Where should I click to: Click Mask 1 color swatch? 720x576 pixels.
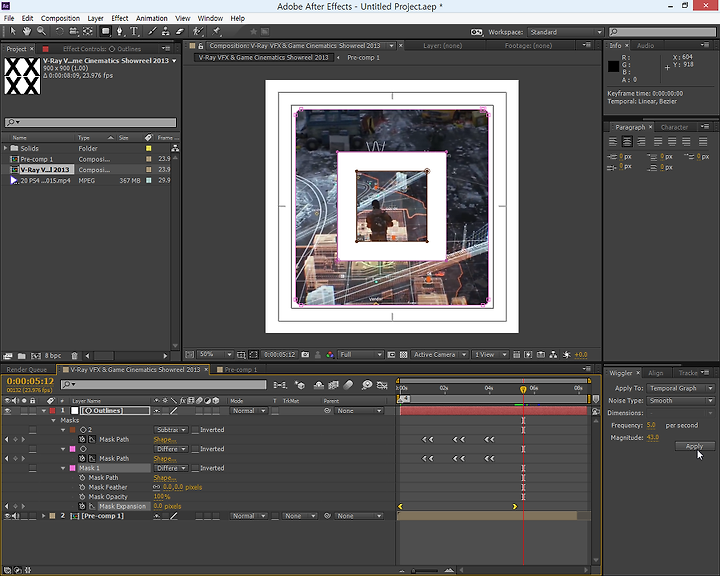pos(72,469)
